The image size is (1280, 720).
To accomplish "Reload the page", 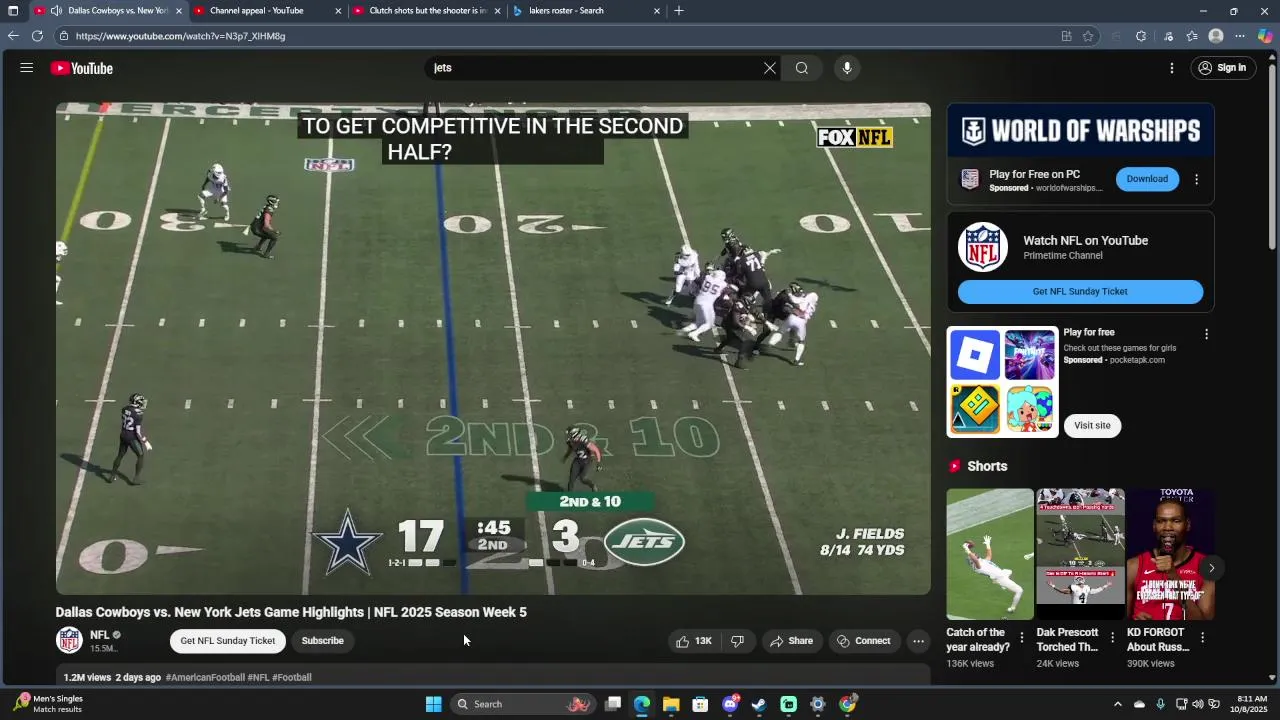I will click(37, 36).
